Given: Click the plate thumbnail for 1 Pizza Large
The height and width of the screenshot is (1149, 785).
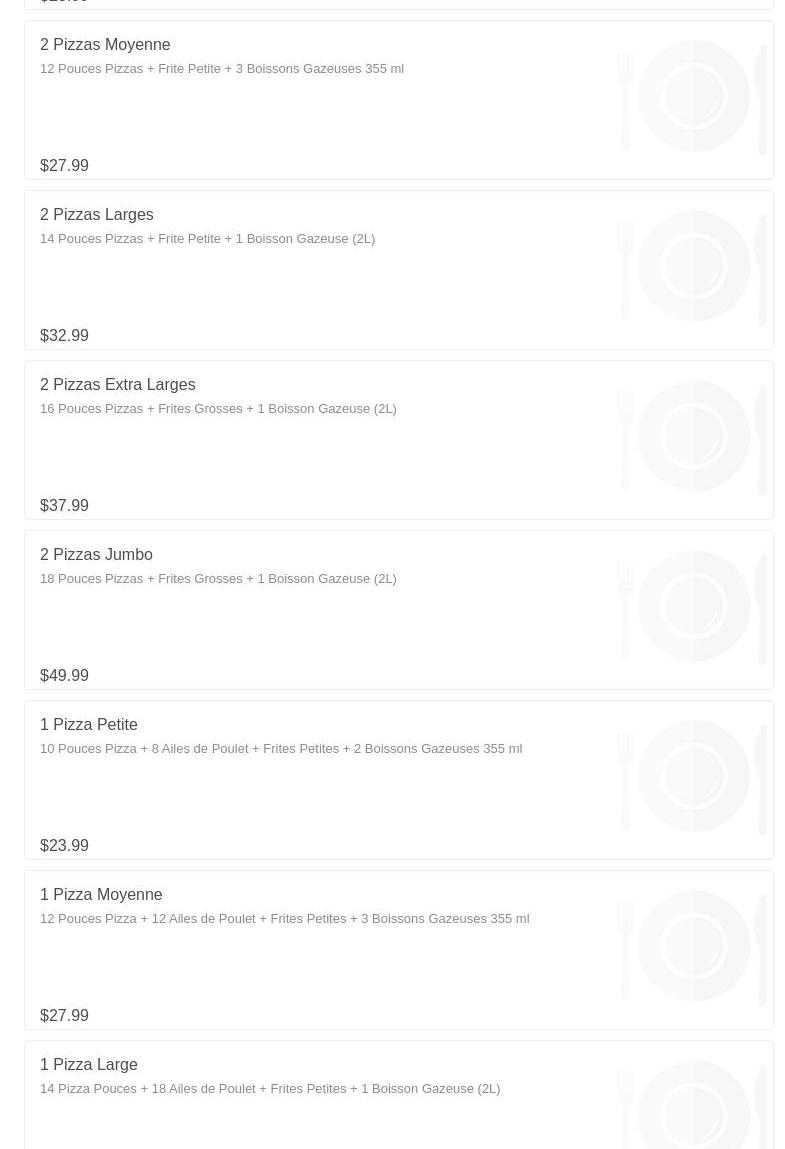Looking at the screenshot, I should coord(693,1105).
